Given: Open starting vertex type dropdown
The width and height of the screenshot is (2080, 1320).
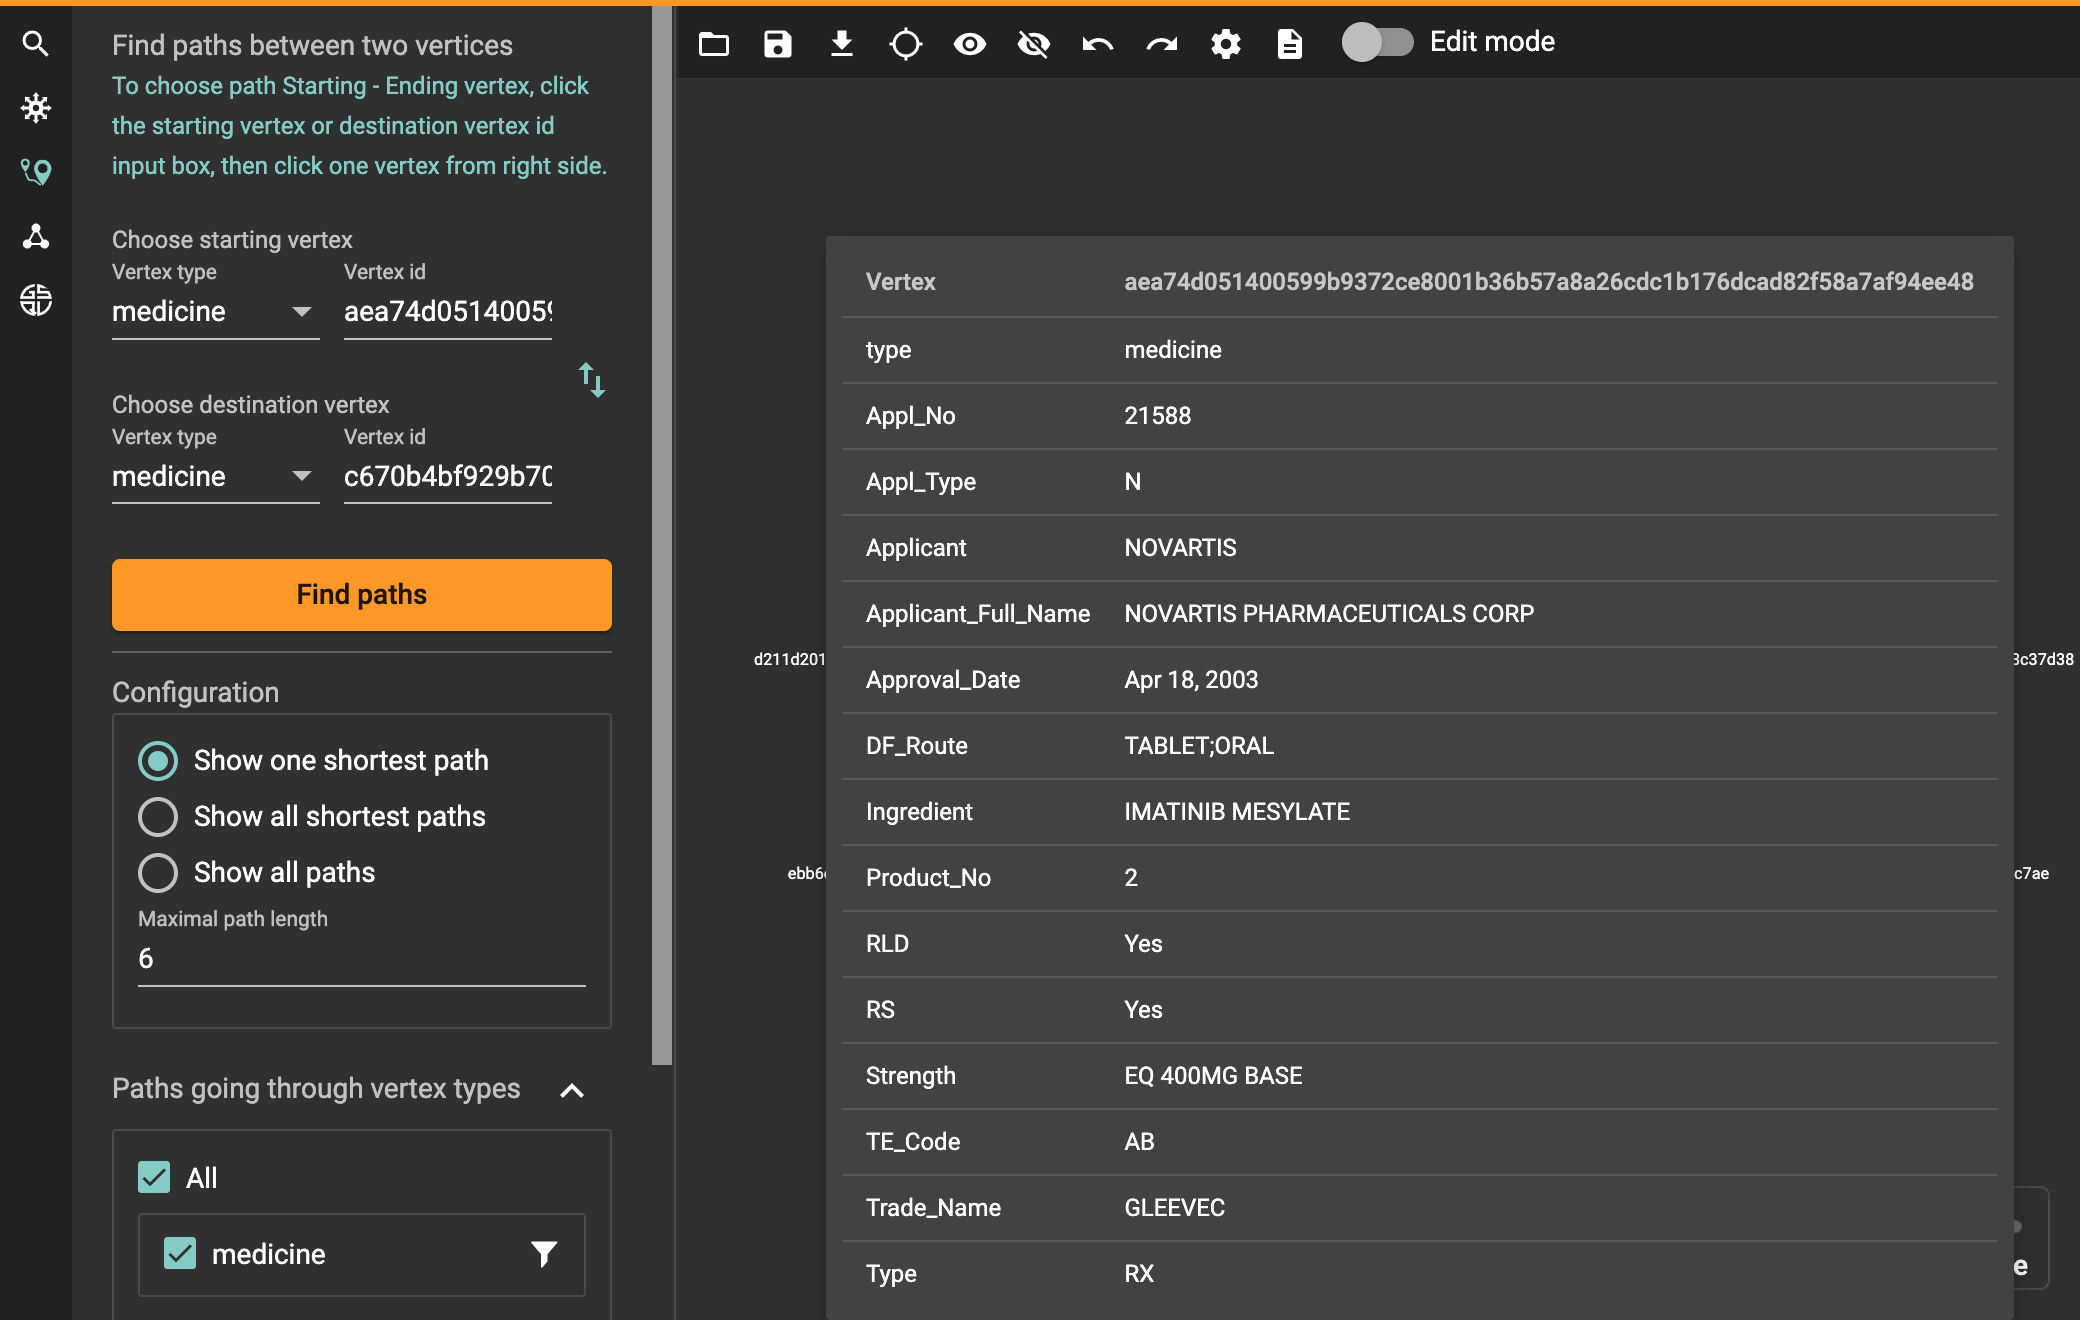Looking at the screenshot, I should coord(215,312).
